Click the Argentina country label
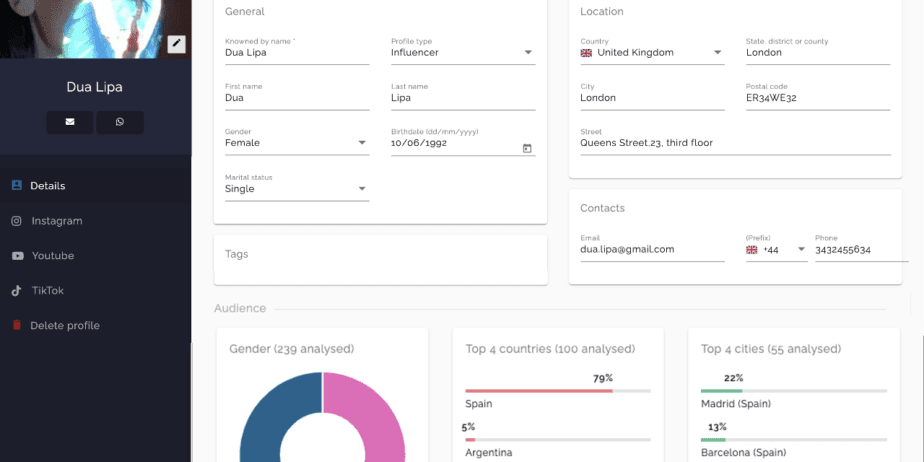The height and width of the screenshot is (462, 924). coord(489,453)
